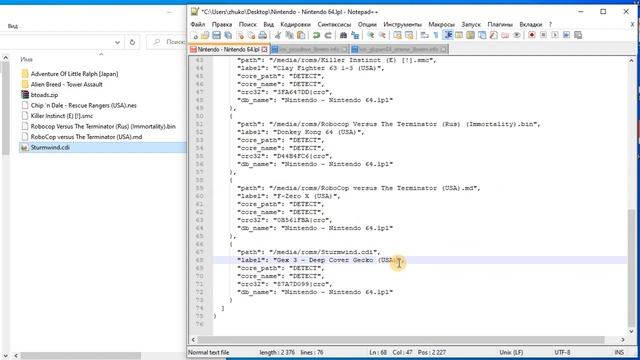Open the Макросы menu
640x360 pixels.
441,24
